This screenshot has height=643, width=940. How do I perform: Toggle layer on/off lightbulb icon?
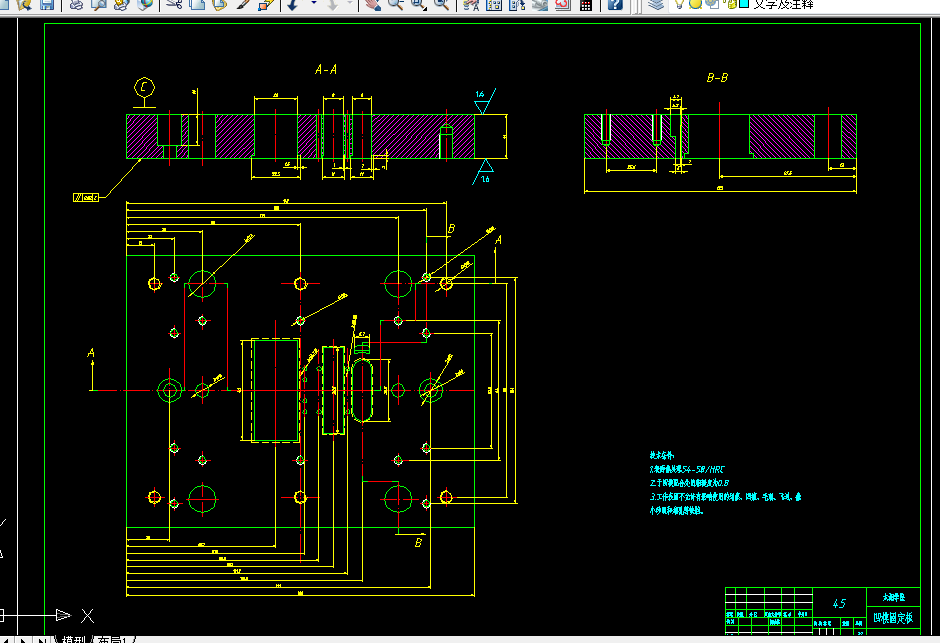[679, 4]
